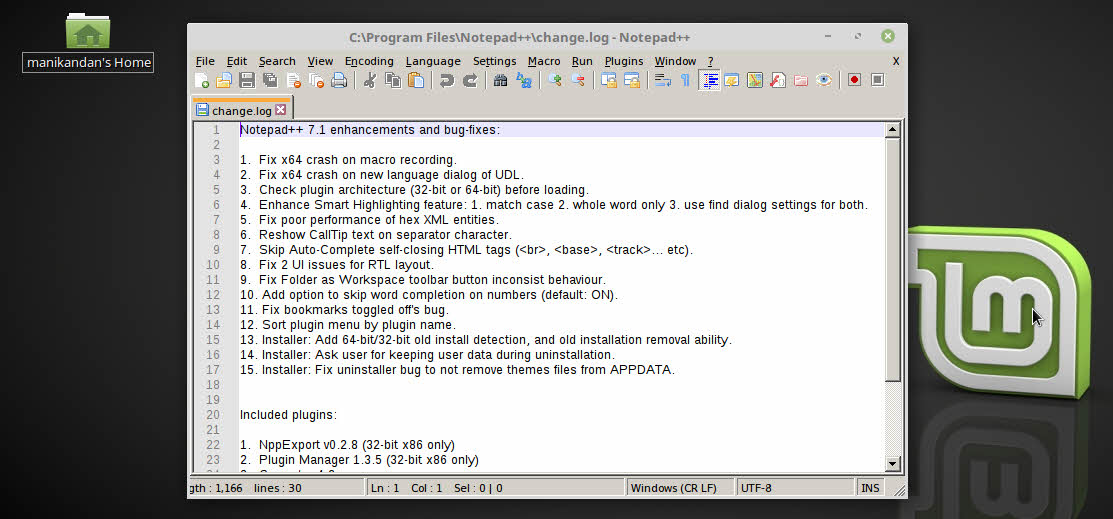Toggle synchronized vertical scrolling icon

click(608, 80)
